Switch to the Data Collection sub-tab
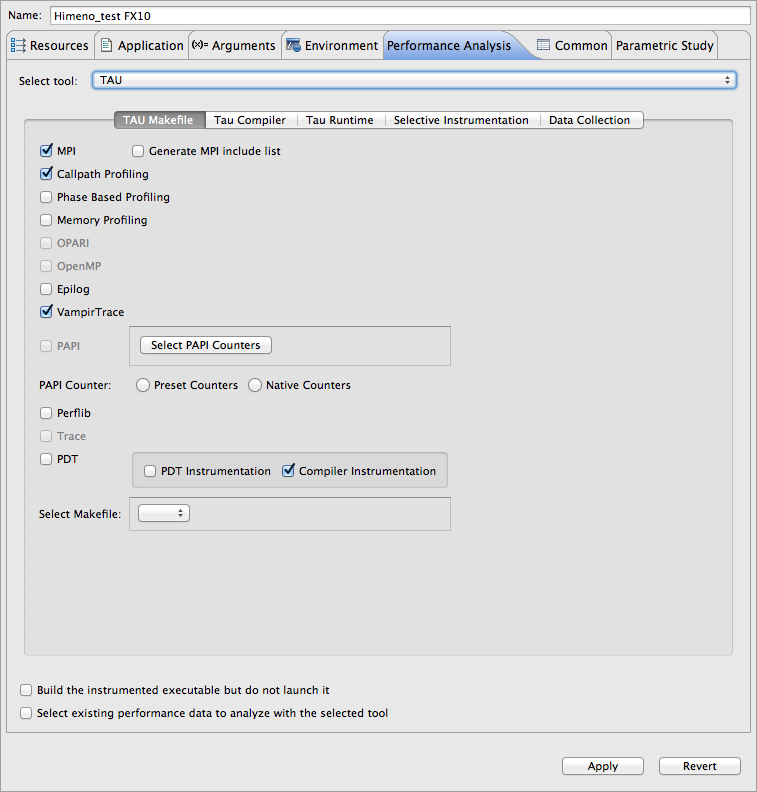757x792 pixels. [589, 120]
